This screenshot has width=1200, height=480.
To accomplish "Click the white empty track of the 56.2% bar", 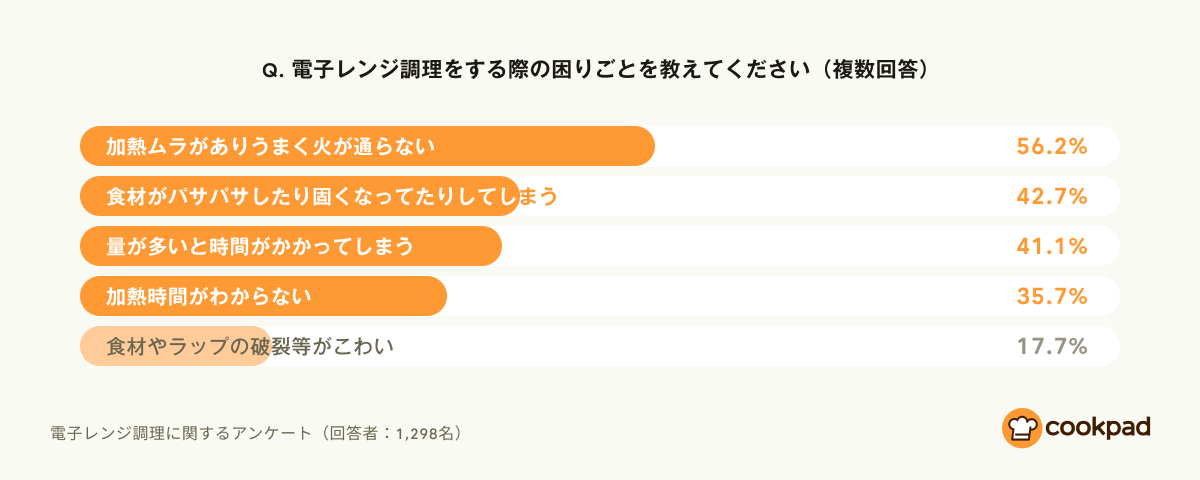I will tap(830, 146).
